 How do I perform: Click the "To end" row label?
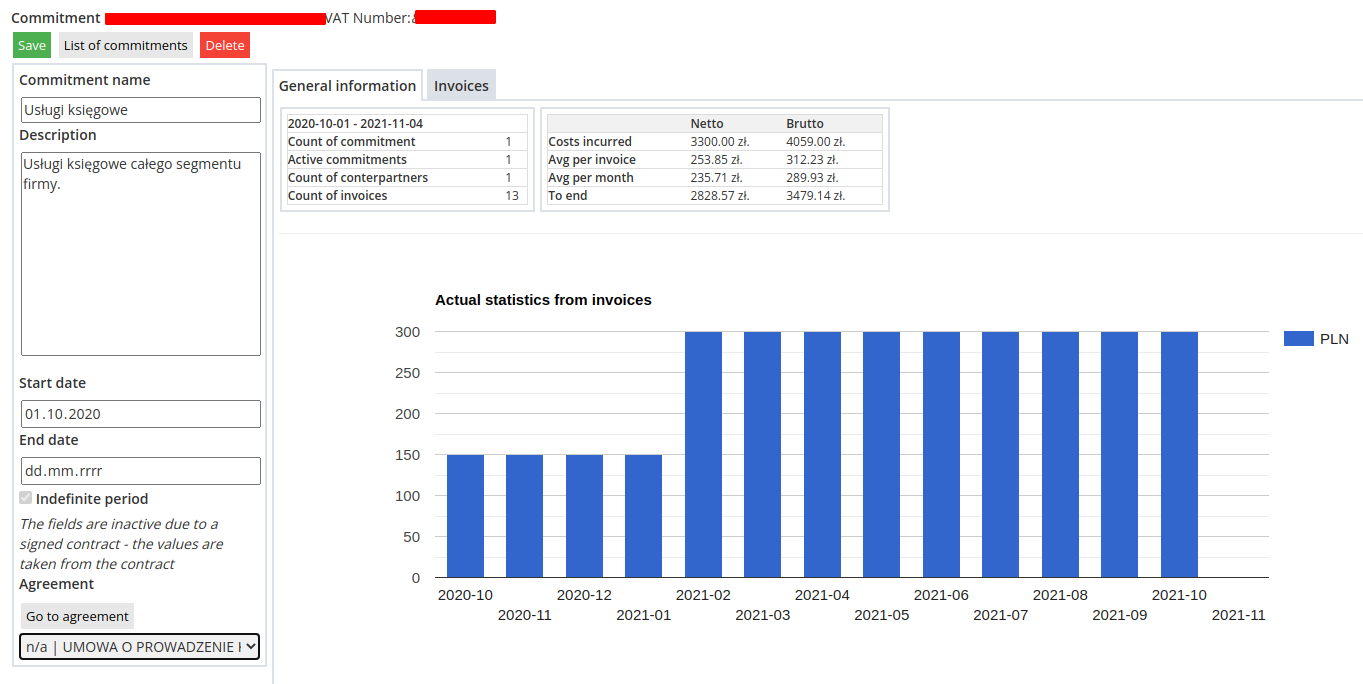pos(568,196)
